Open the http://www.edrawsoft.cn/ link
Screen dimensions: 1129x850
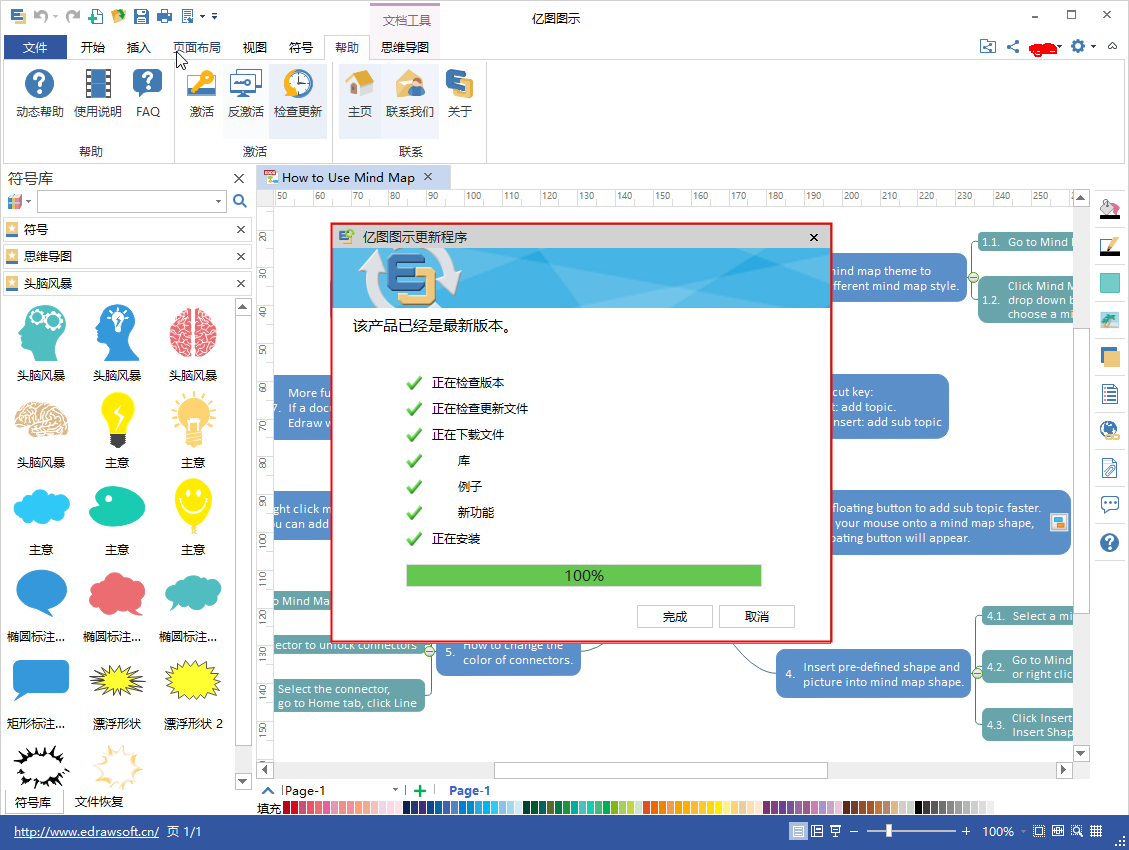86,832
